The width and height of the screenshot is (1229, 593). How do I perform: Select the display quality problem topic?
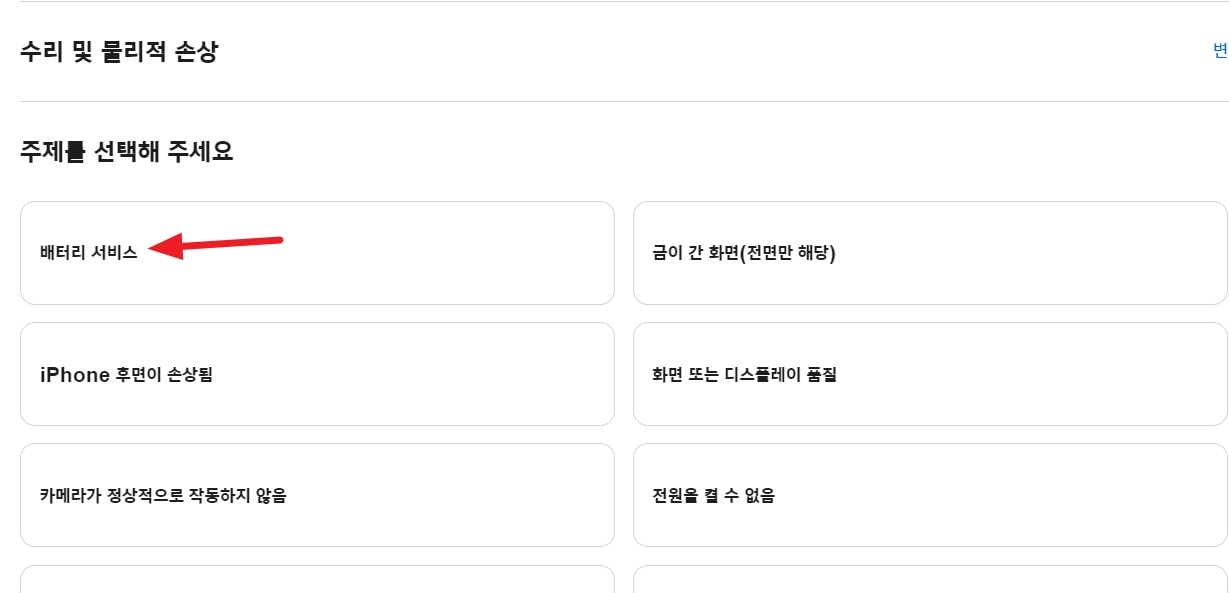(928, 373)
